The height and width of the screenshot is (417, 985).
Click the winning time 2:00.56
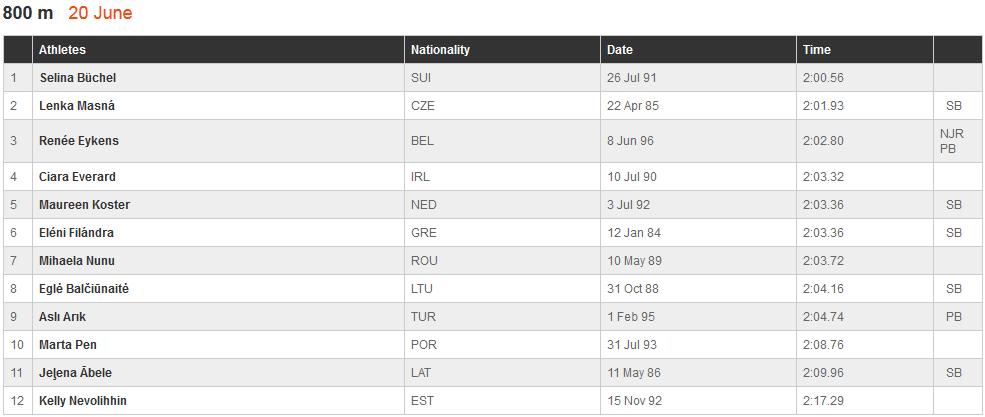pos(823,78)
